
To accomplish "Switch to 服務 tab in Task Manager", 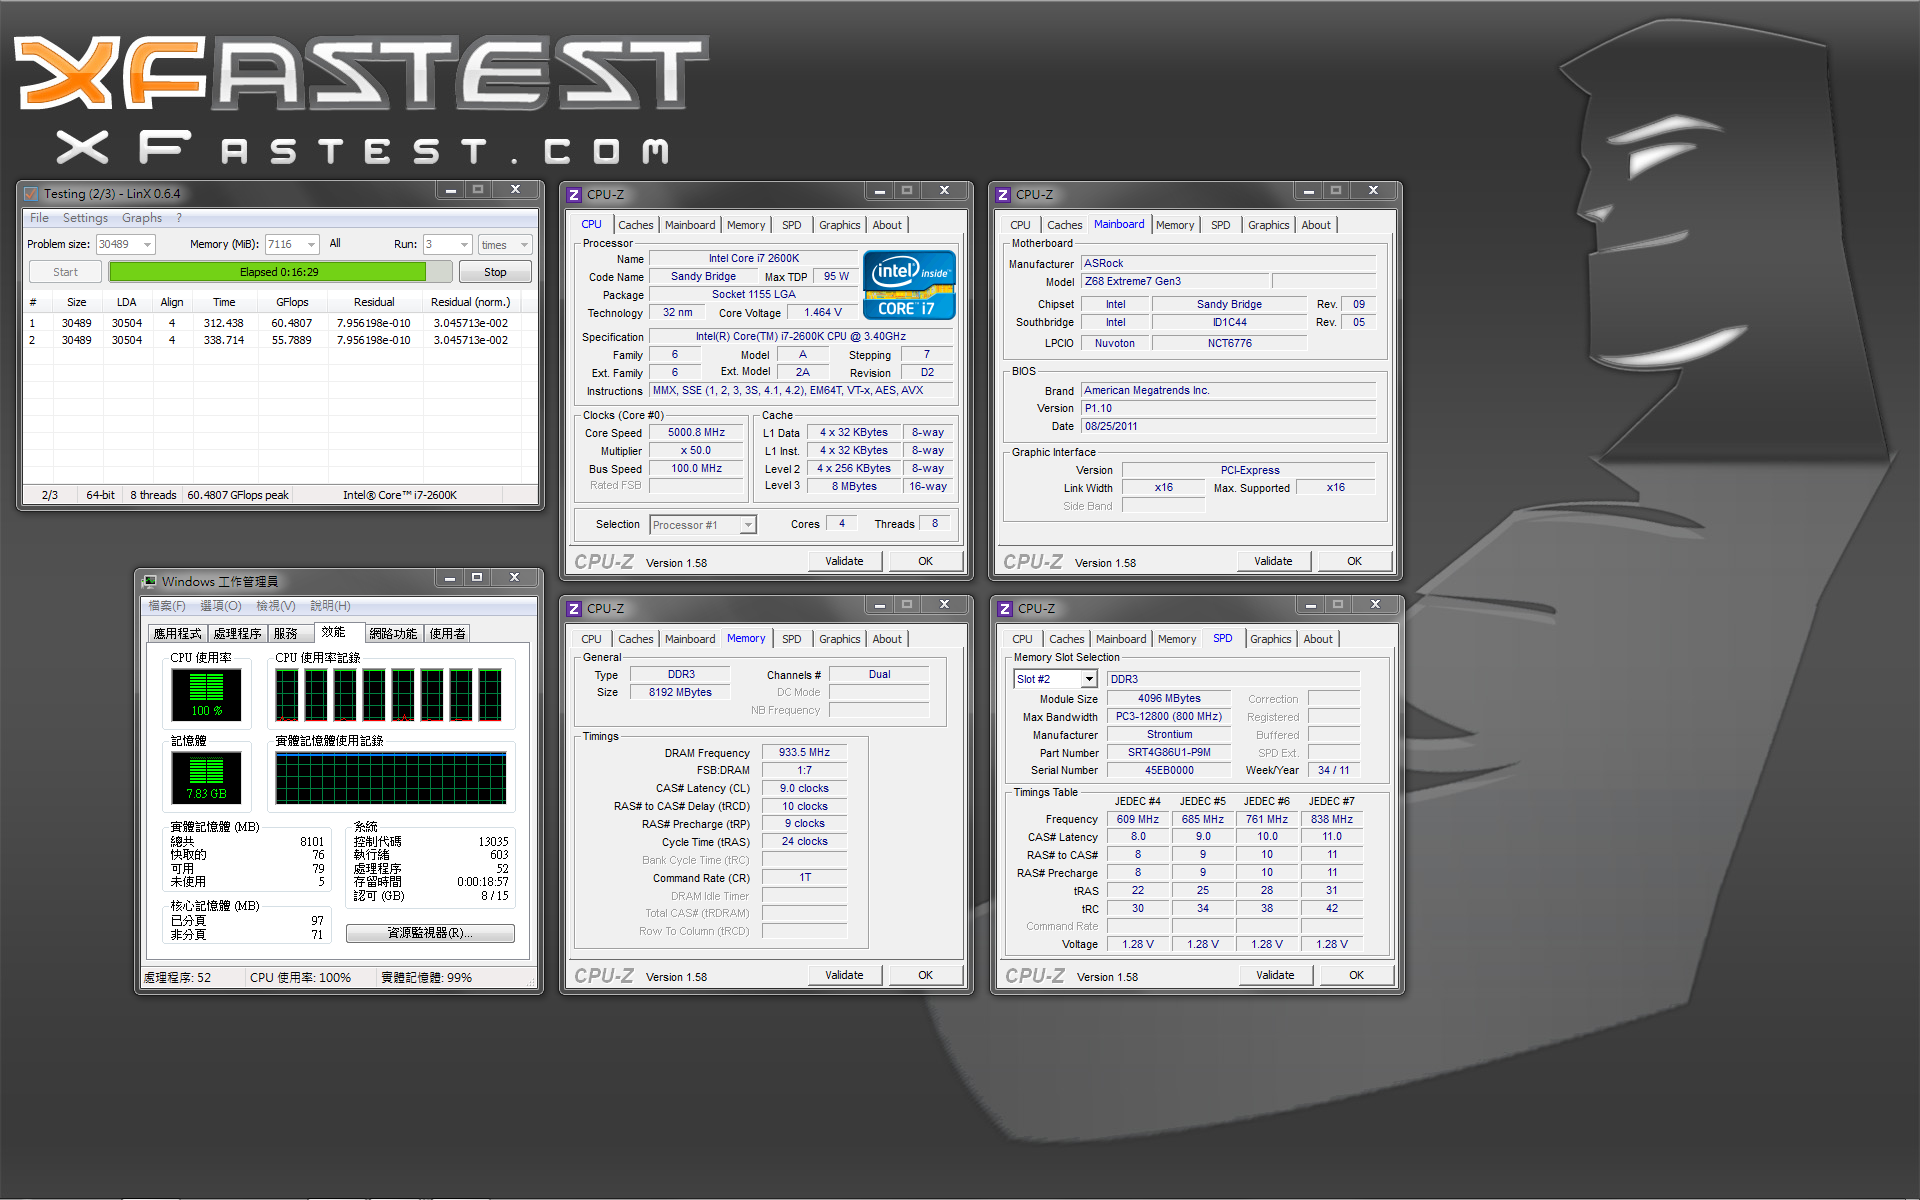I will [x=286, y=634].
